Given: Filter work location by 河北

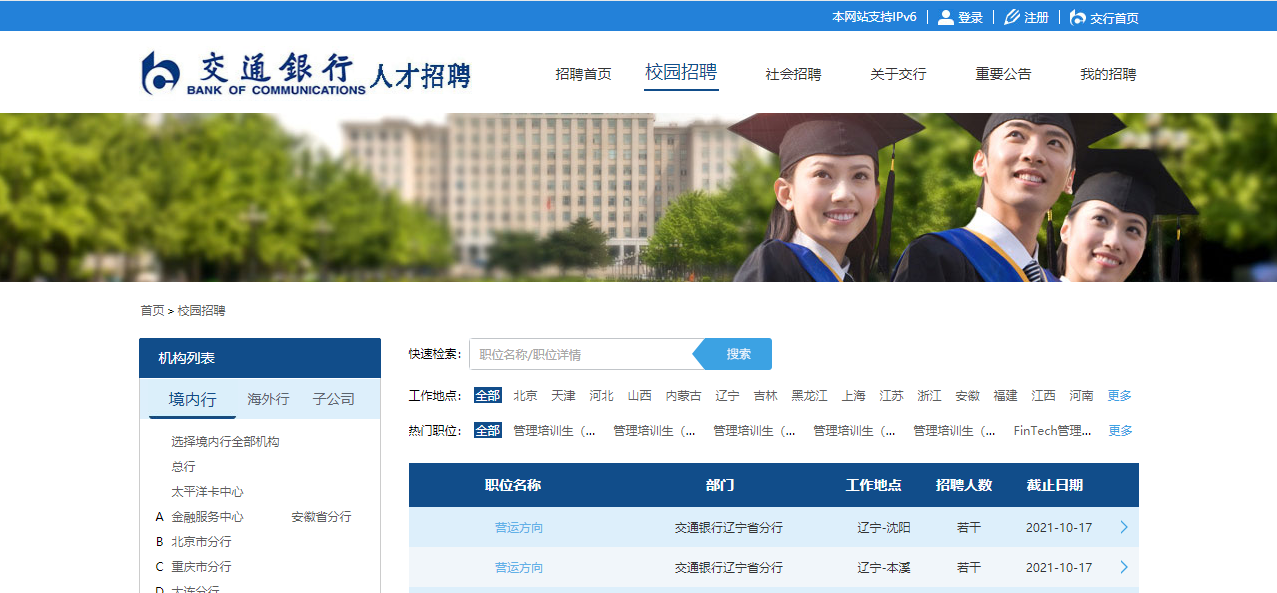Looking at the screenshot, I should [x=601, y=396].
